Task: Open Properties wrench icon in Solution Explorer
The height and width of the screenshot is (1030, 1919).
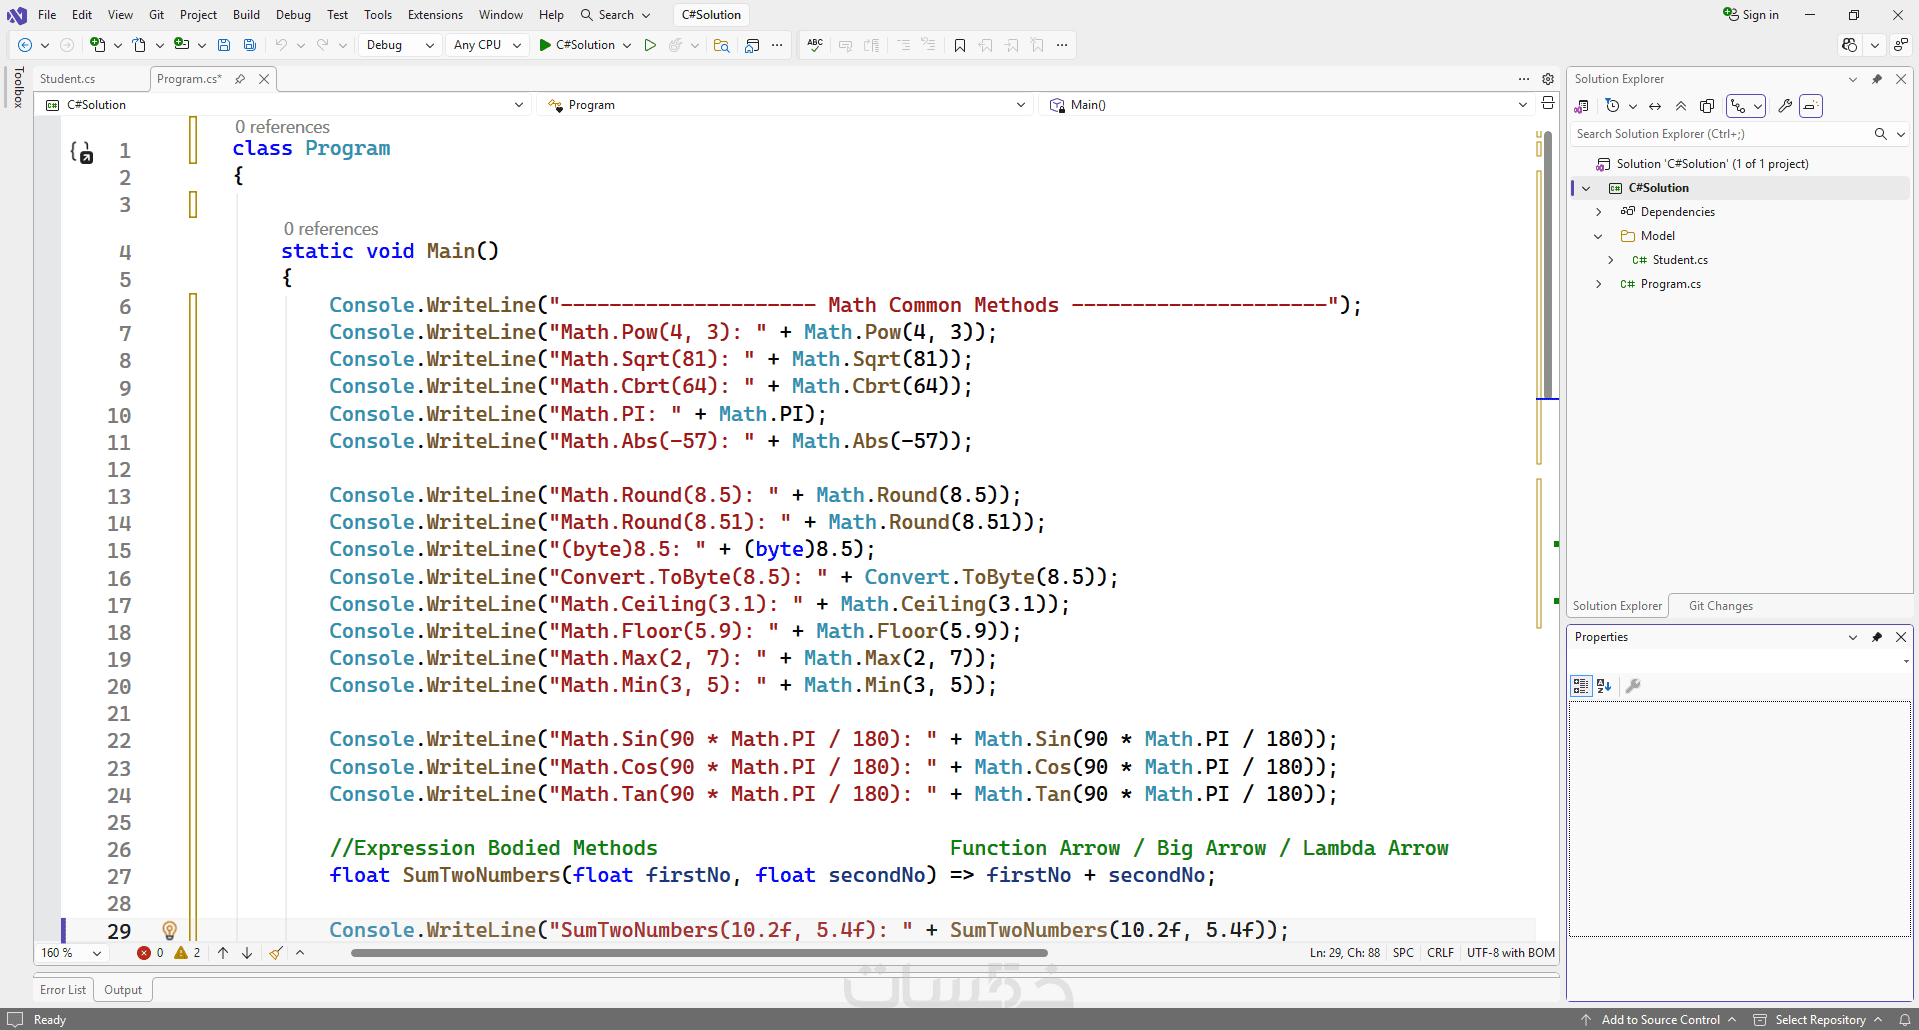Action: 1785,106
